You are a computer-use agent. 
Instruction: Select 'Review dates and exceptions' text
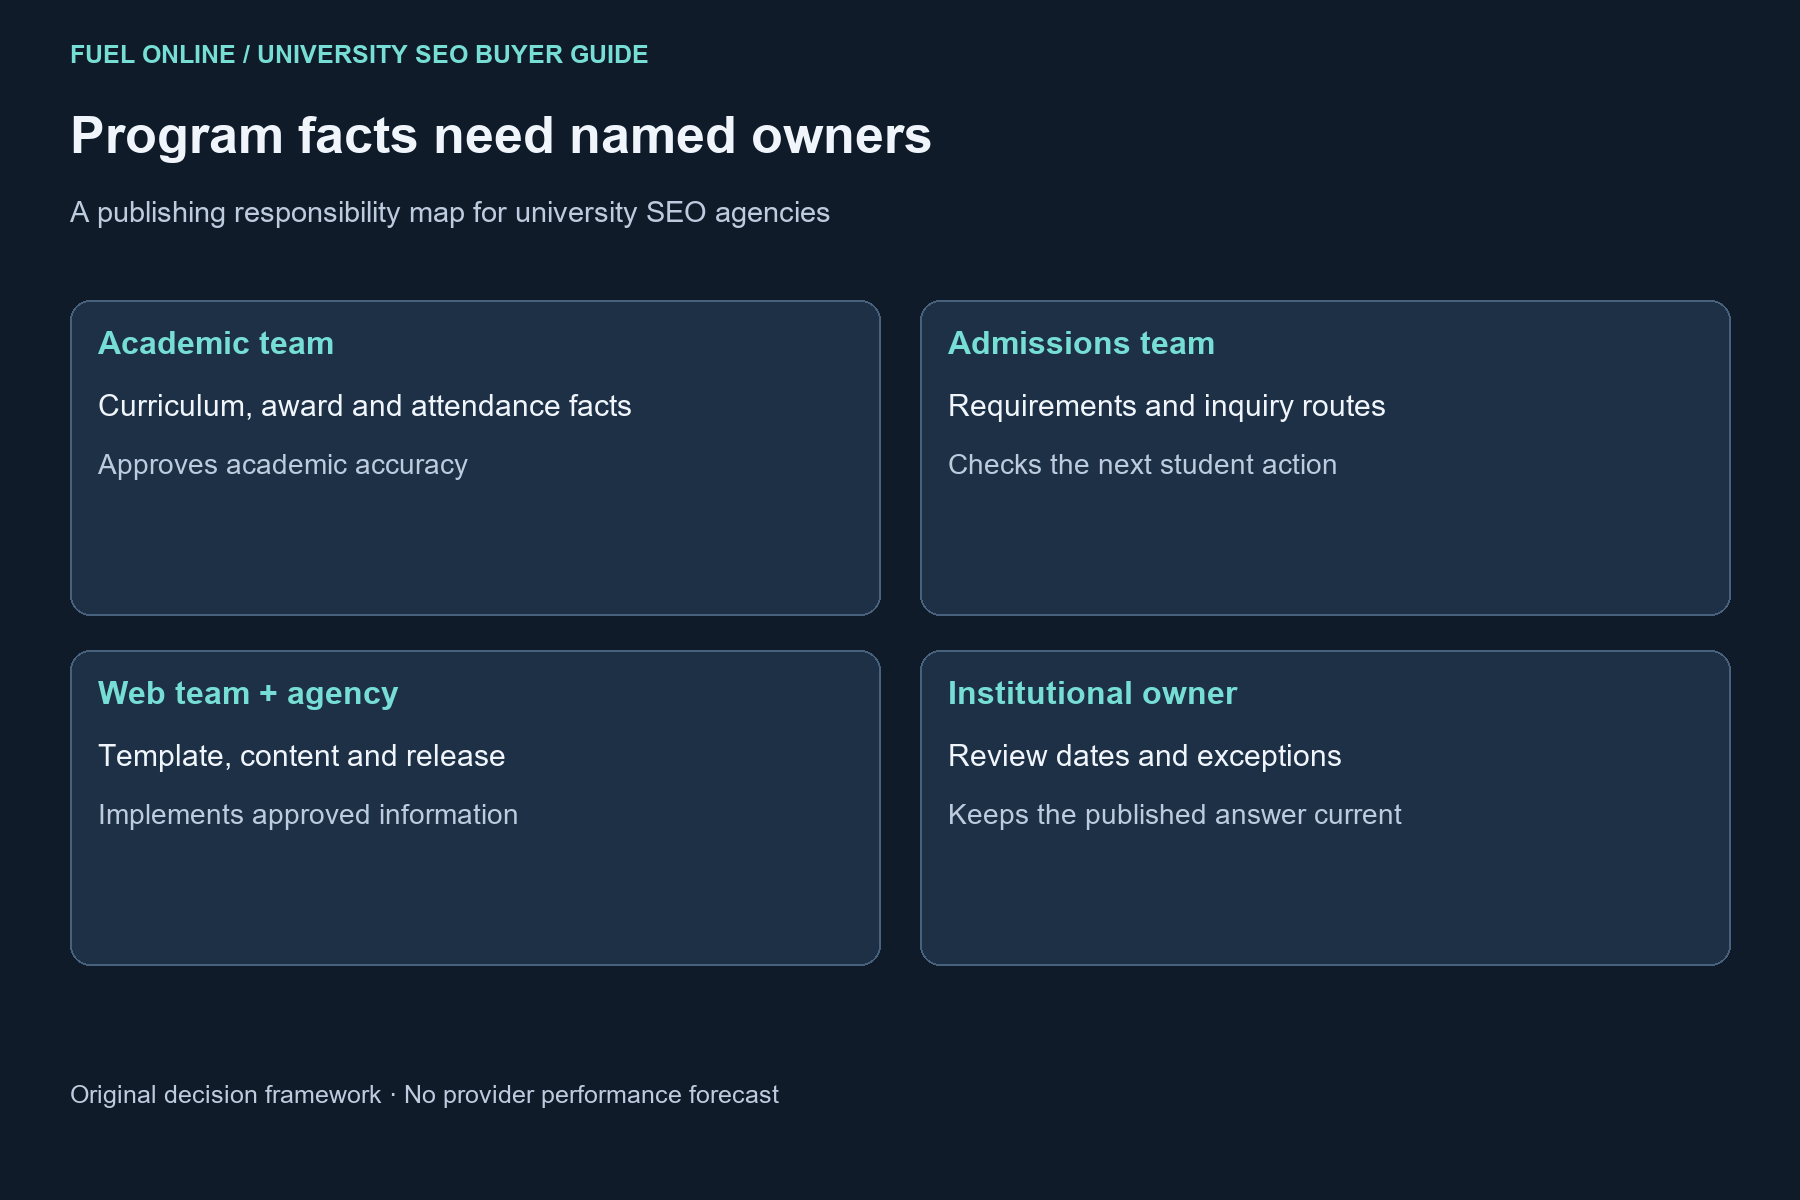tap(1144, 756)
